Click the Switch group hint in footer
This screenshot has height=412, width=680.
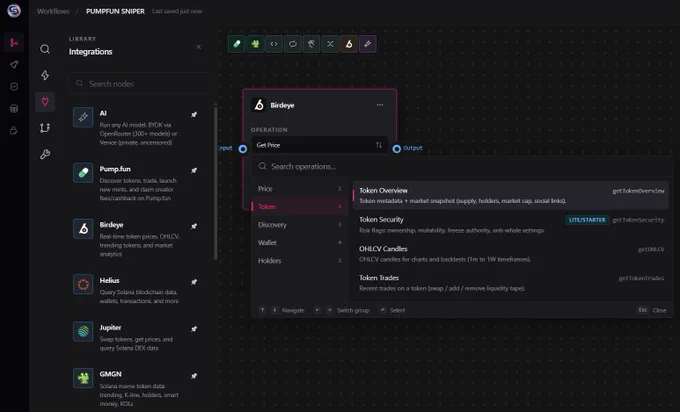pyautogui.click(x=342, y=310)
